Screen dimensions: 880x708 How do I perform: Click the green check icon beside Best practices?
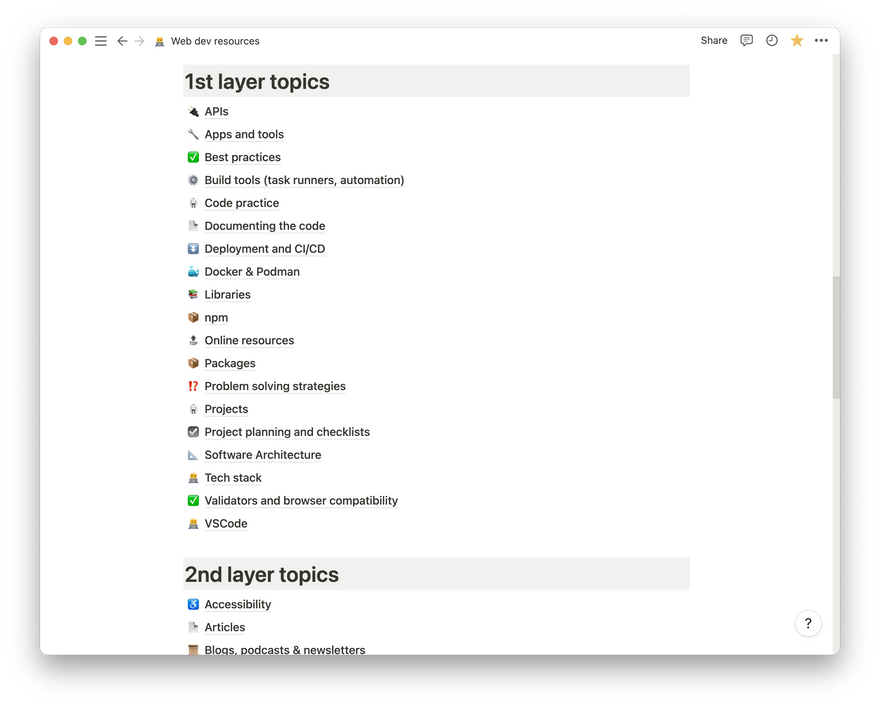tap(193, 157)
